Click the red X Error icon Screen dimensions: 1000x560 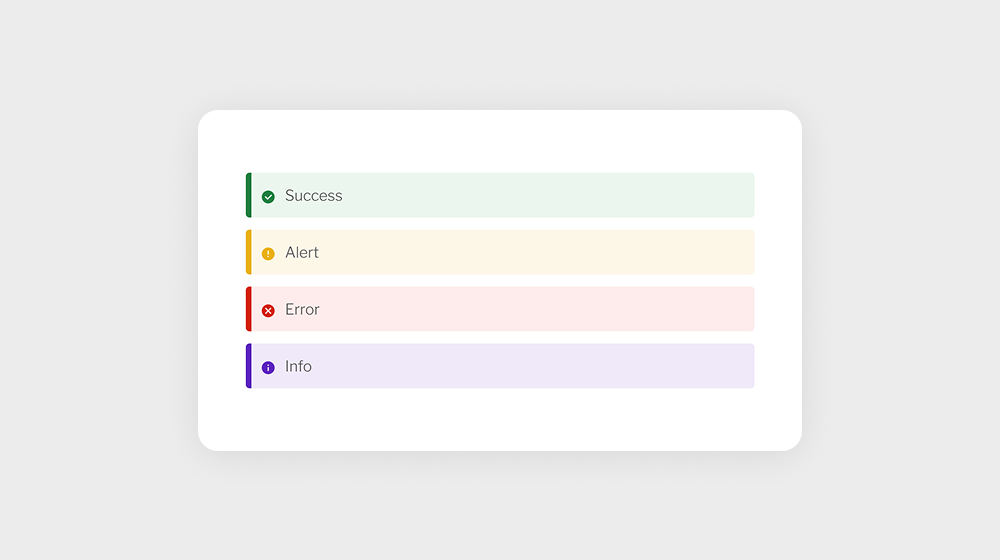coord(268,311)
